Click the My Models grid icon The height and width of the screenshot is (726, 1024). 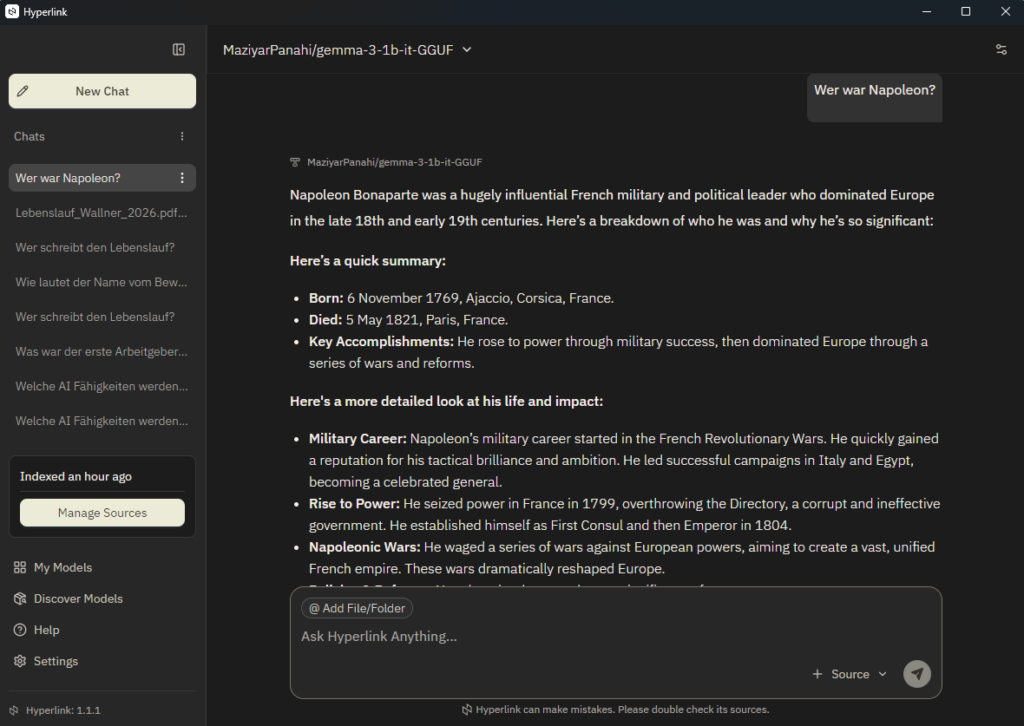pos(20,568)
